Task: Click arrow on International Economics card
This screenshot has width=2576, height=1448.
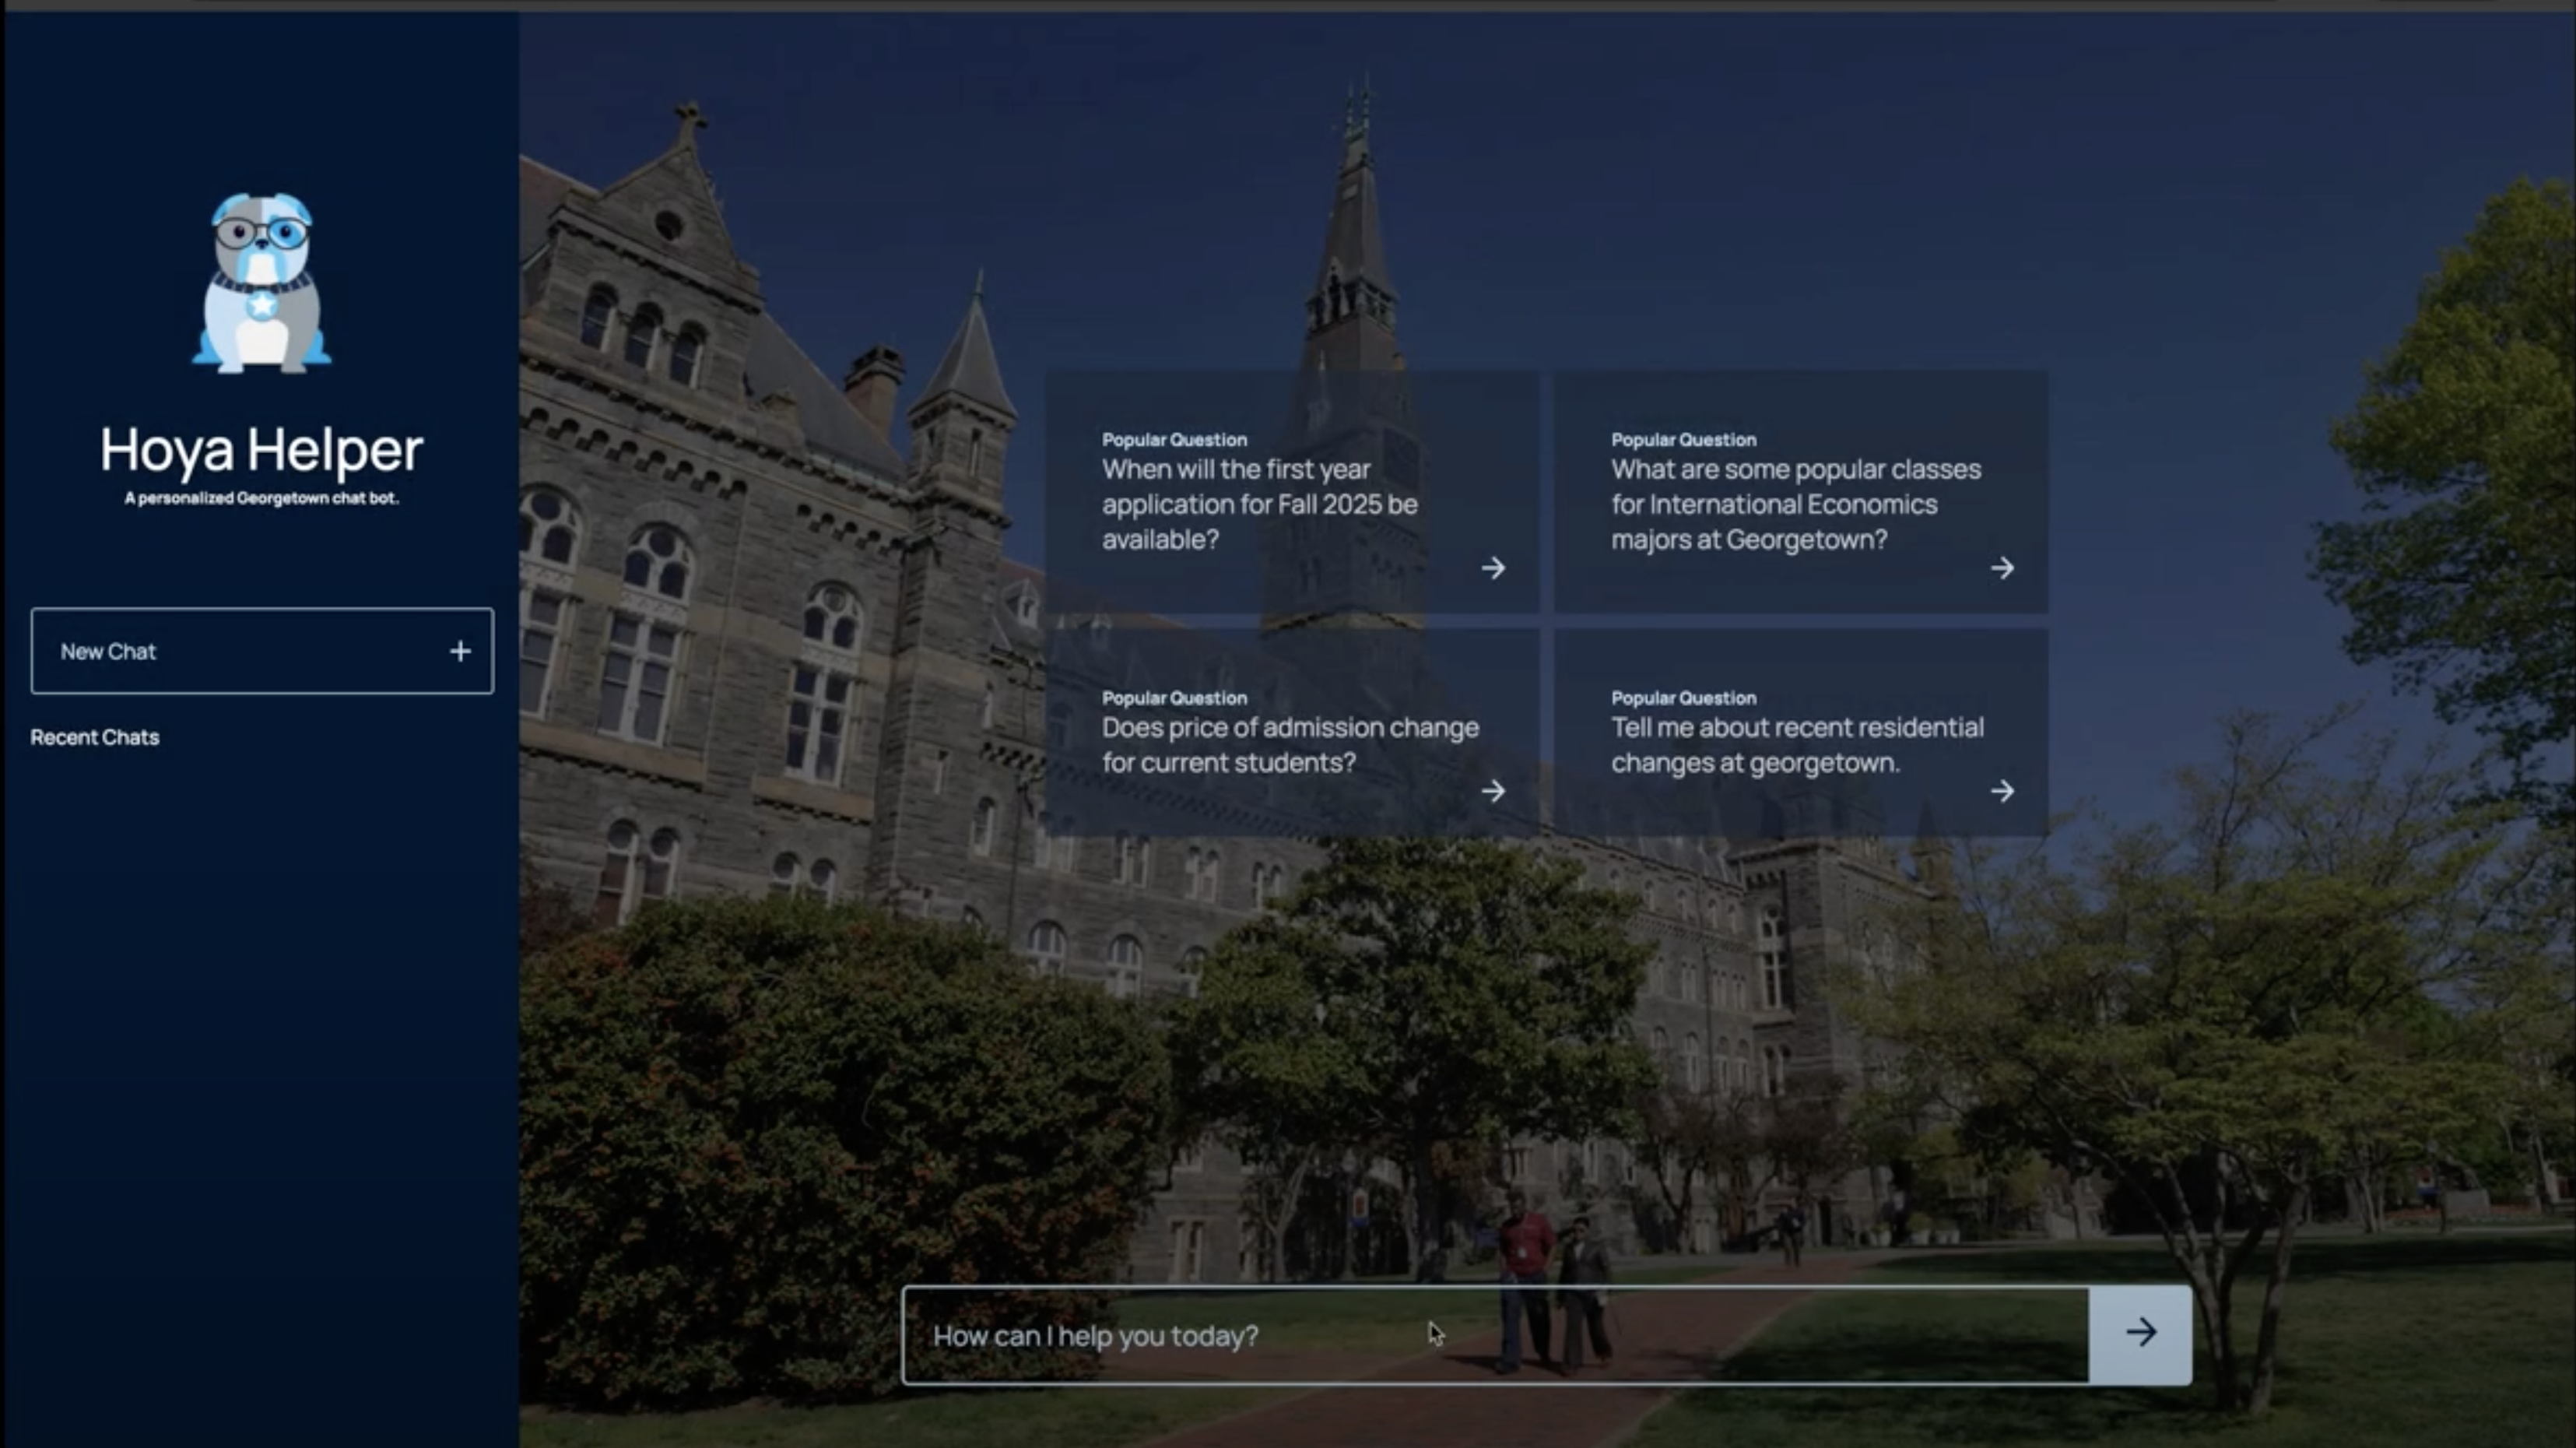Action: [x=2002, y=568]
